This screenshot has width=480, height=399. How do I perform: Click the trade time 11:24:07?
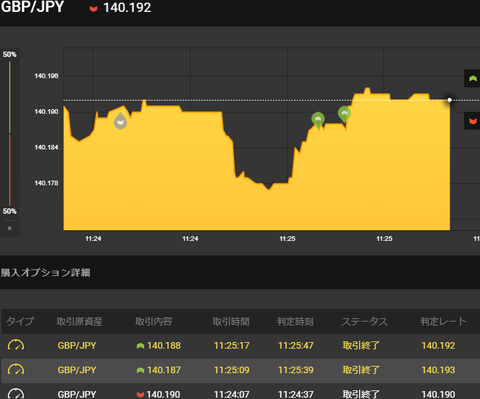(x=232, y=394)
